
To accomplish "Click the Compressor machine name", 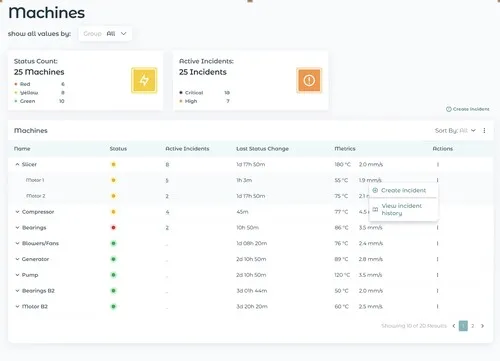I will point(38,212).
